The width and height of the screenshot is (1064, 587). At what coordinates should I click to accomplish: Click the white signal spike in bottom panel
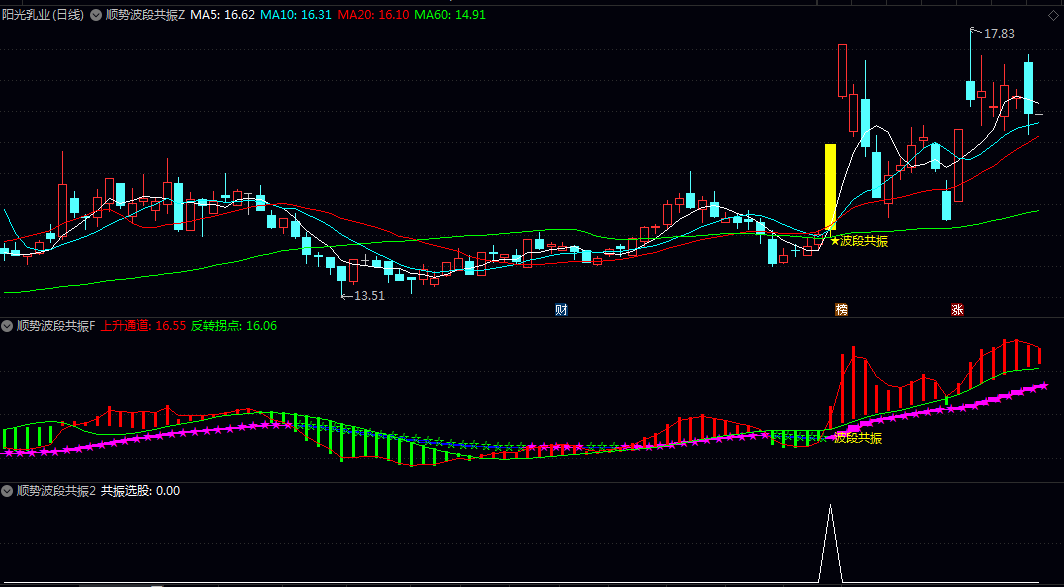[x=831, y=543]
